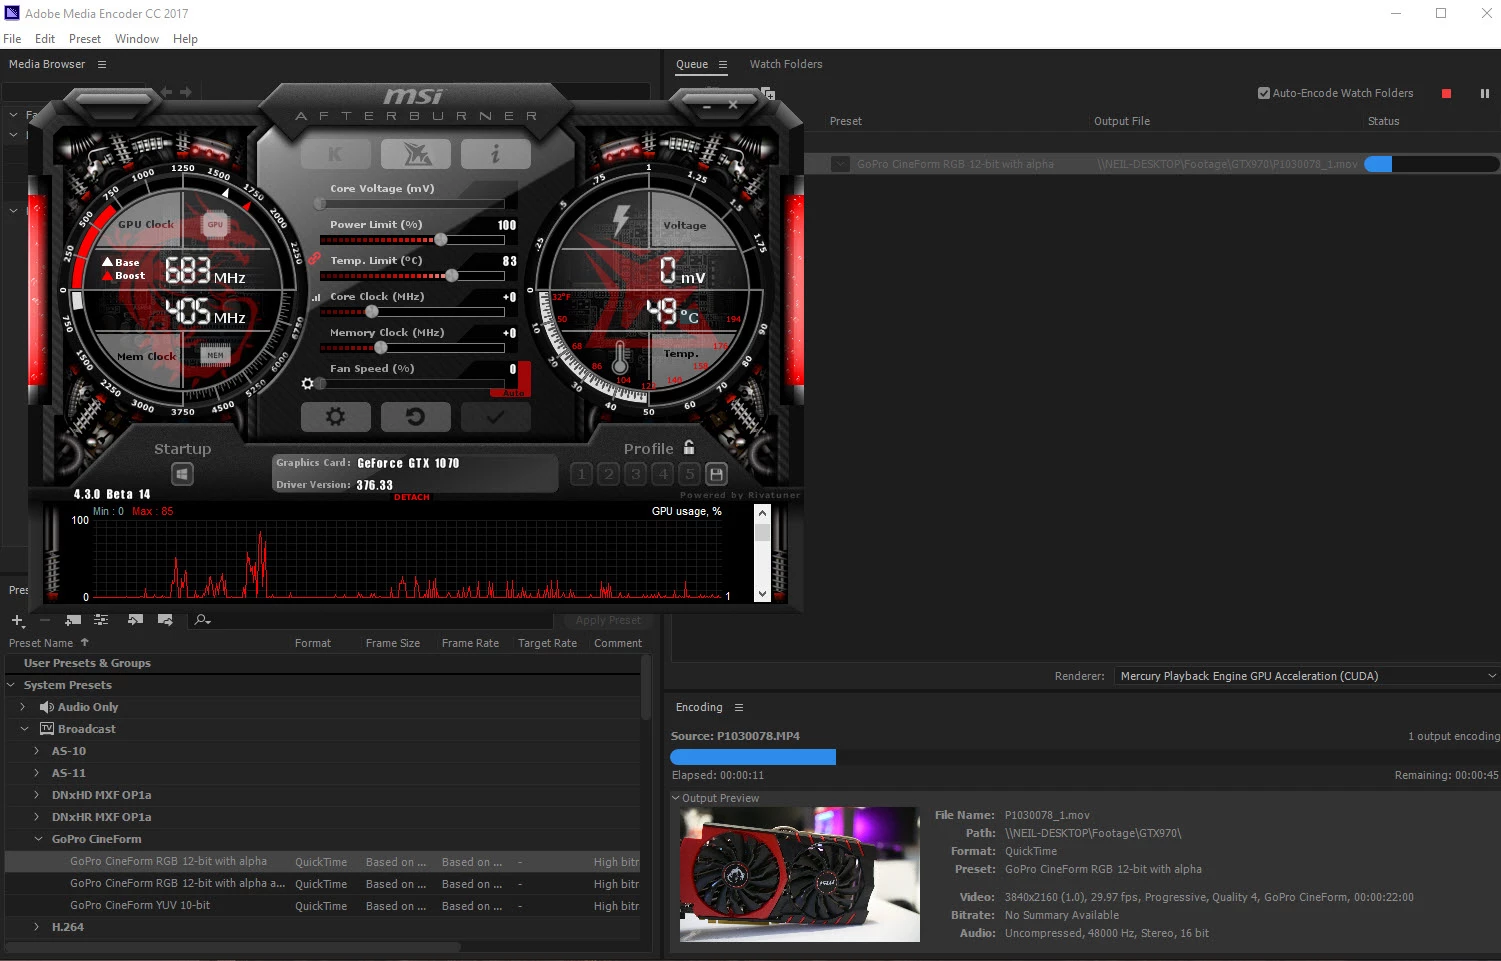The width and height of the screenshot is (1501, 961).
Task: Adjust the Memory Clock slider handle
Action: pos(381,348)
